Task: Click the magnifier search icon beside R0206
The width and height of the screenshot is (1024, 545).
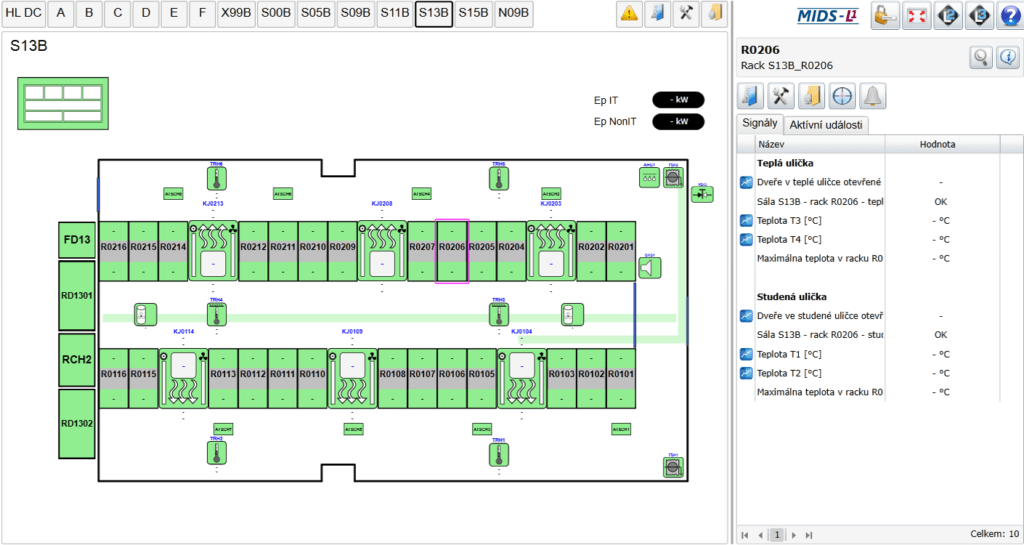Action: pyautogui.click(x=980, y=58)
